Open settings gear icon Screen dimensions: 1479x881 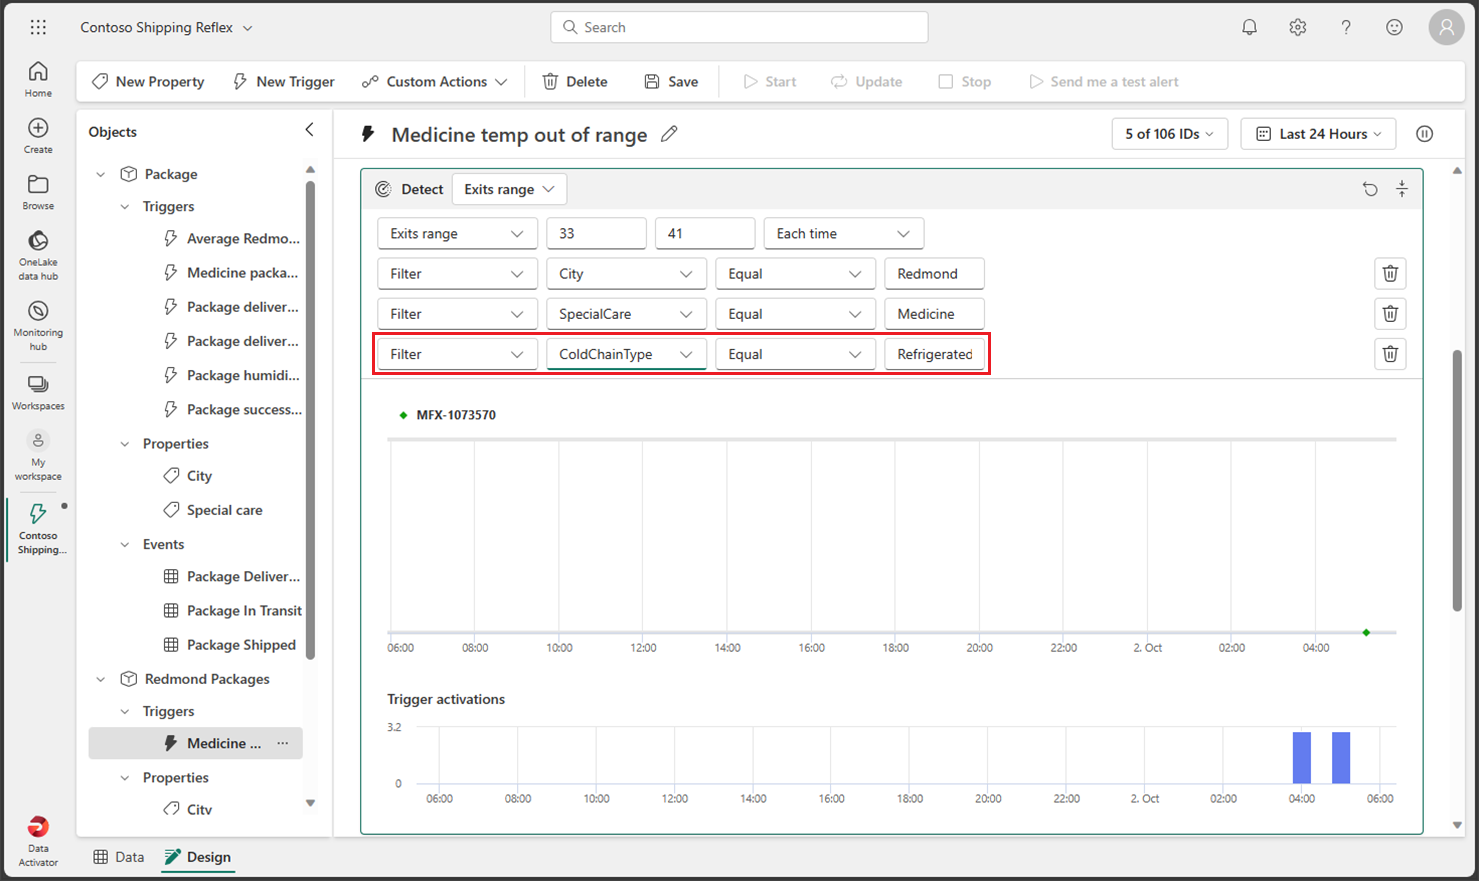(x=1297, y=27)
